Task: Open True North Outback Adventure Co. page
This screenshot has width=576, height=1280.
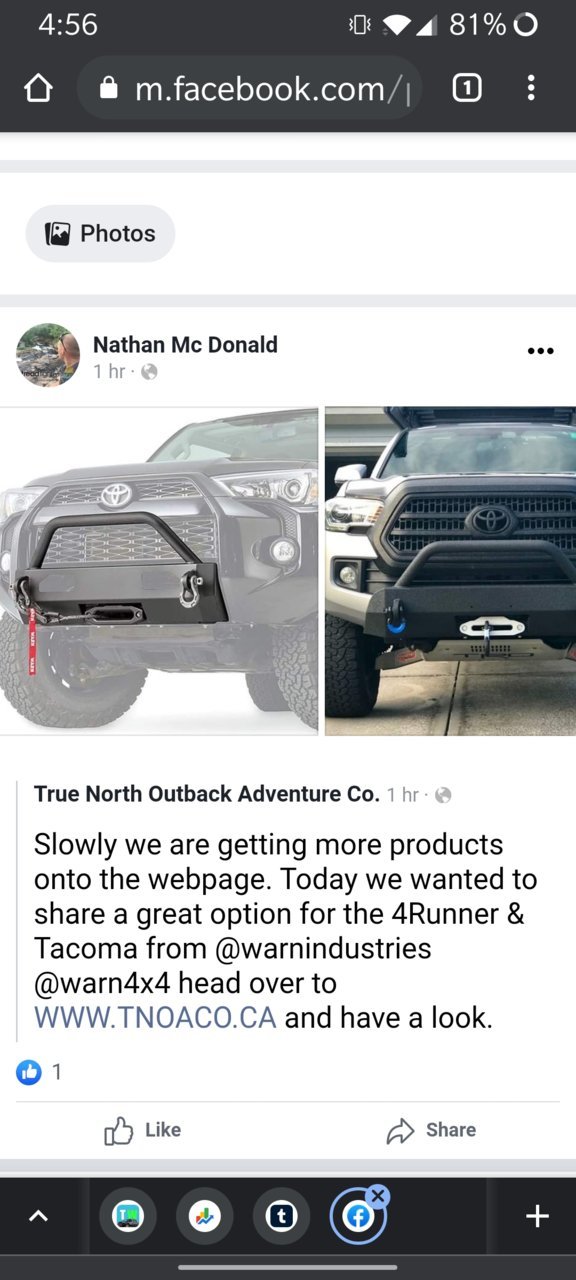Action: [x=207, y=794]
